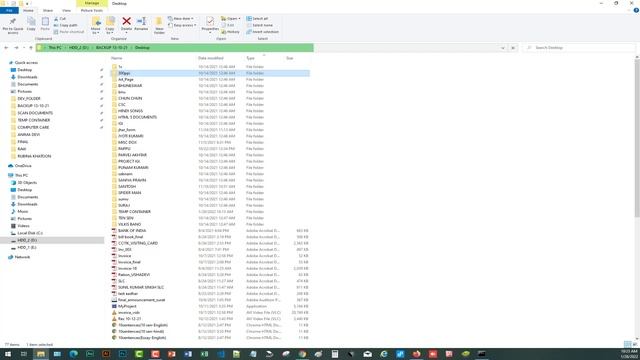Open the Help question mark icon
The width and height of the screenshot is (640, 360).
[x=636, y=10]
